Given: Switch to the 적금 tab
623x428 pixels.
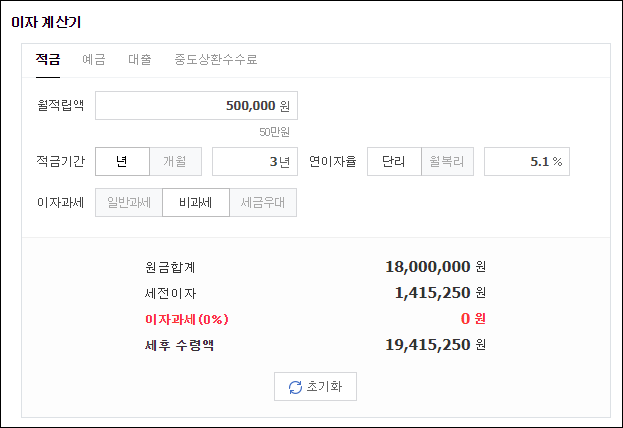Looking at the screenshot, I should tap(48, 60).
